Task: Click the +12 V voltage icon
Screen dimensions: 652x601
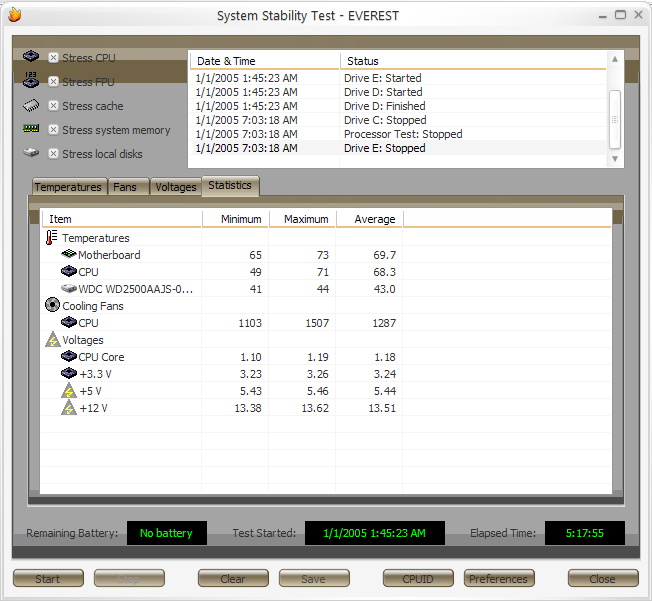Action: pos(68,408)
